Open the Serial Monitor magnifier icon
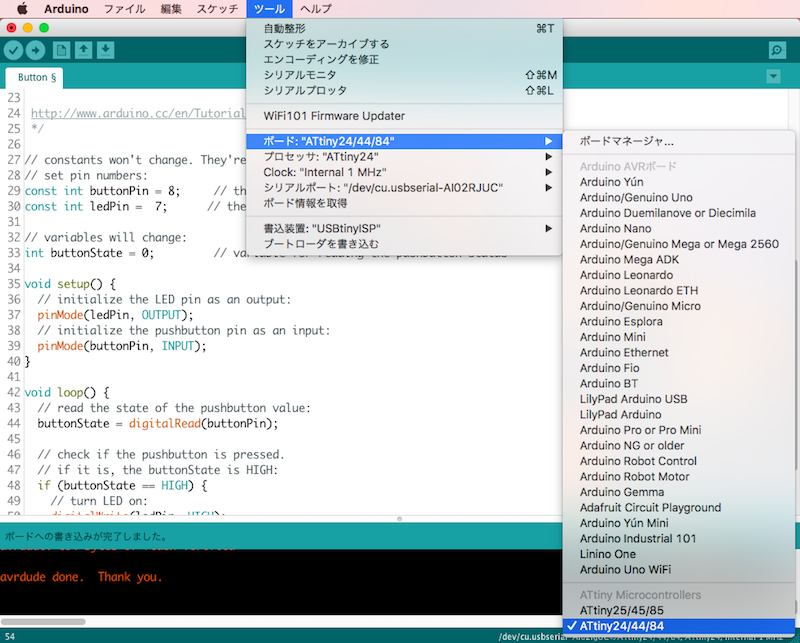The width and height of the screenshot is (800, 643). pos(777,50)
